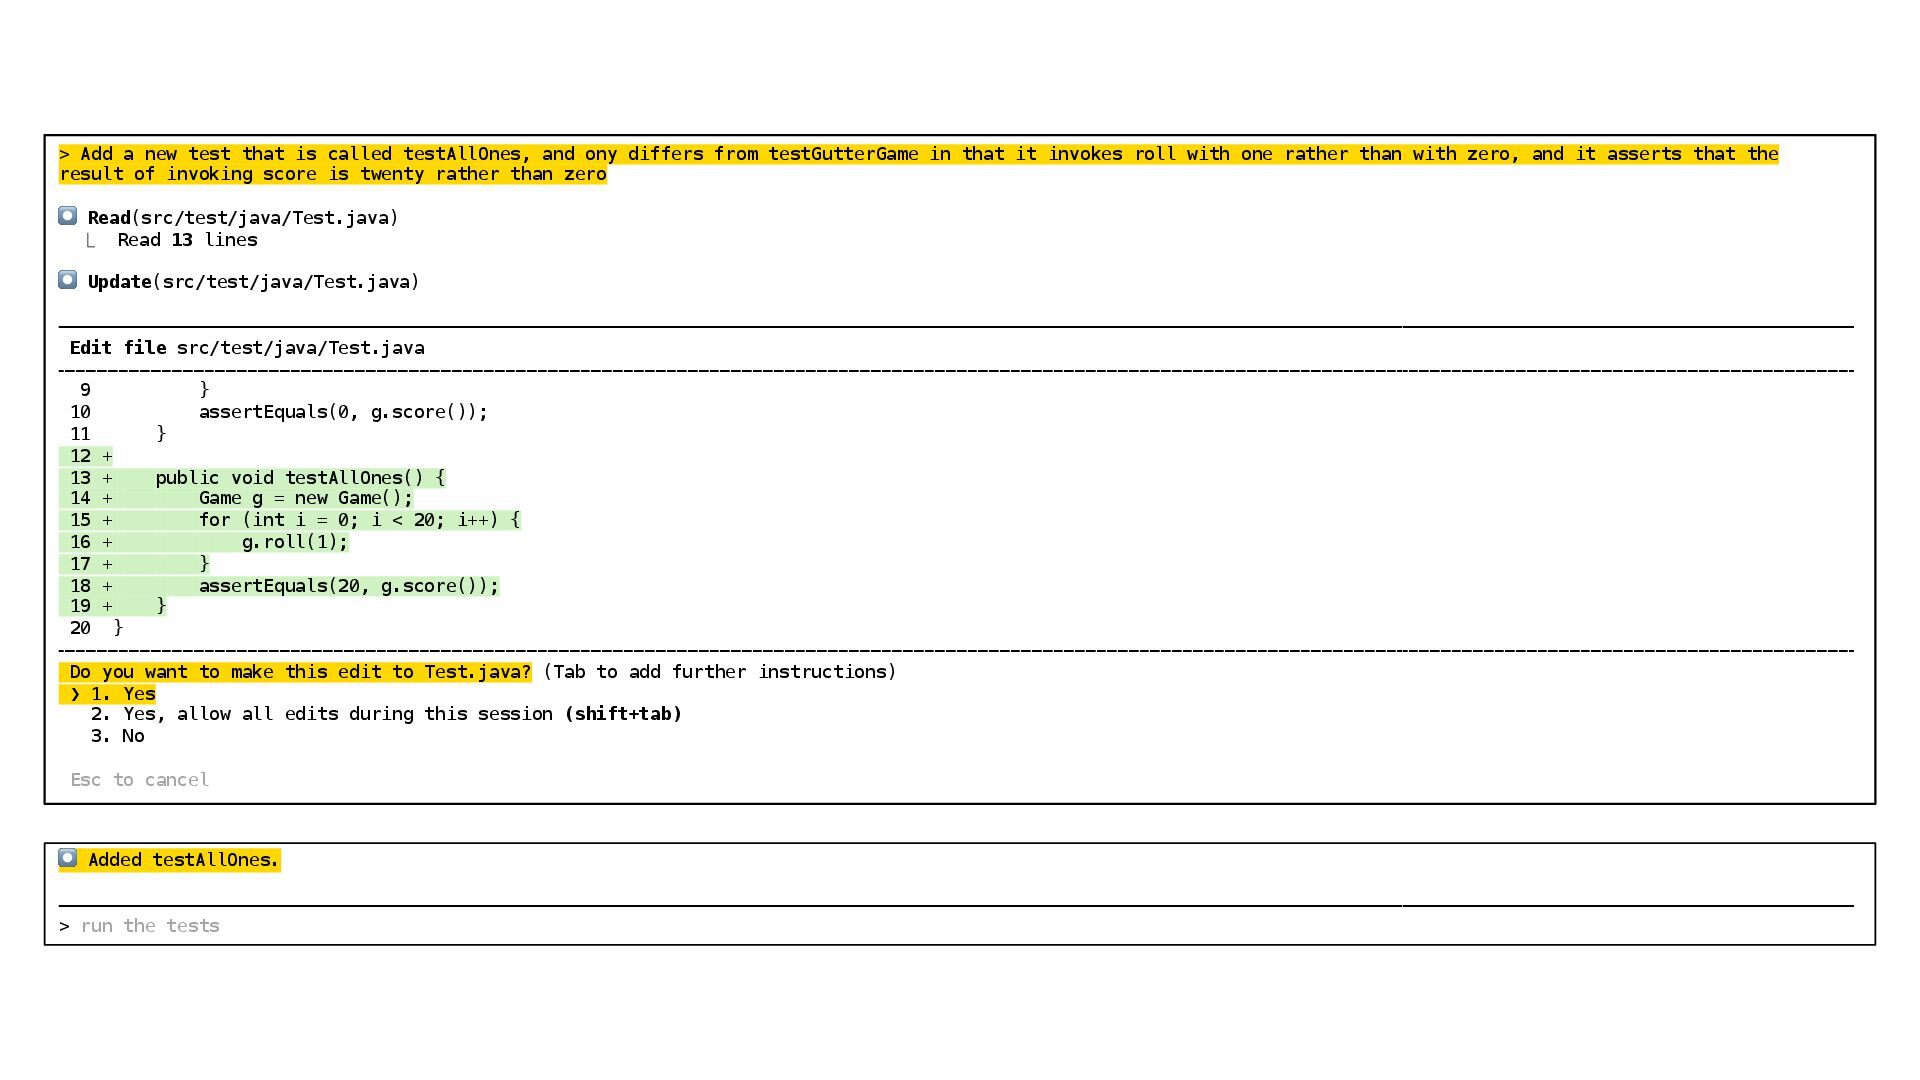Click the bullet icon beside Update command

tap(67, 280)
